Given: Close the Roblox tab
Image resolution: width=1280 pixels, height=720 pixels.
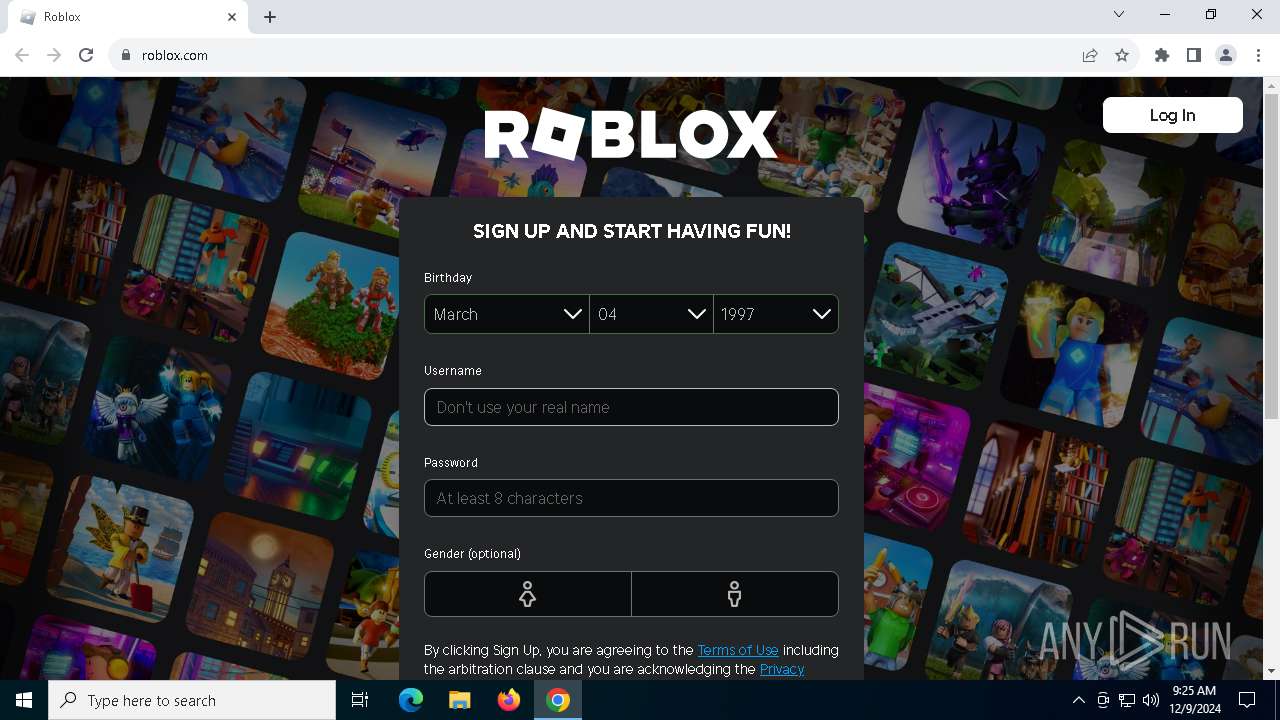Looking at the screenshot, I should [232, 17].
